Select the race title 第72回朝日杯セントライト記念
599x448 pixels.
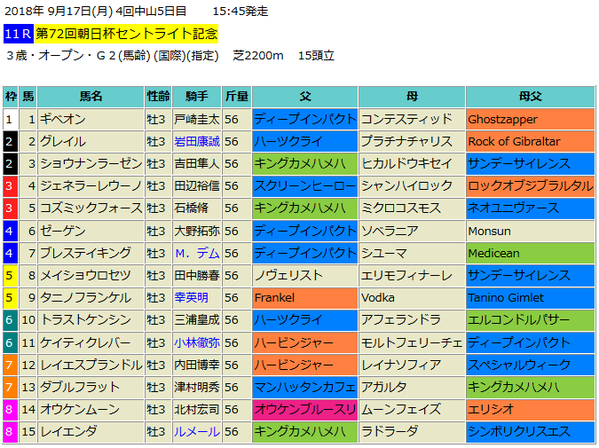coord(126,34)
